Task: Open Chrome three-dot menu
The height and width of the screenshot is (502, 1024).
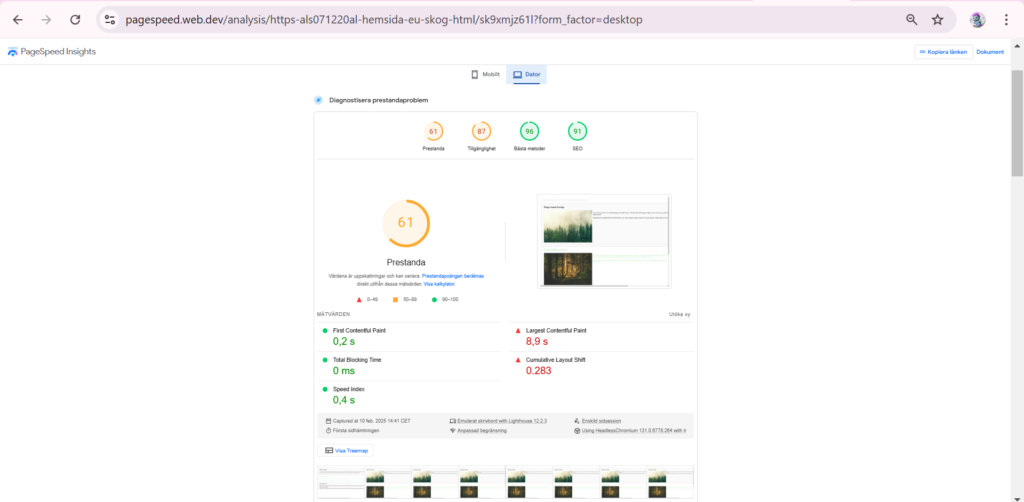Action: [1006, 20]
